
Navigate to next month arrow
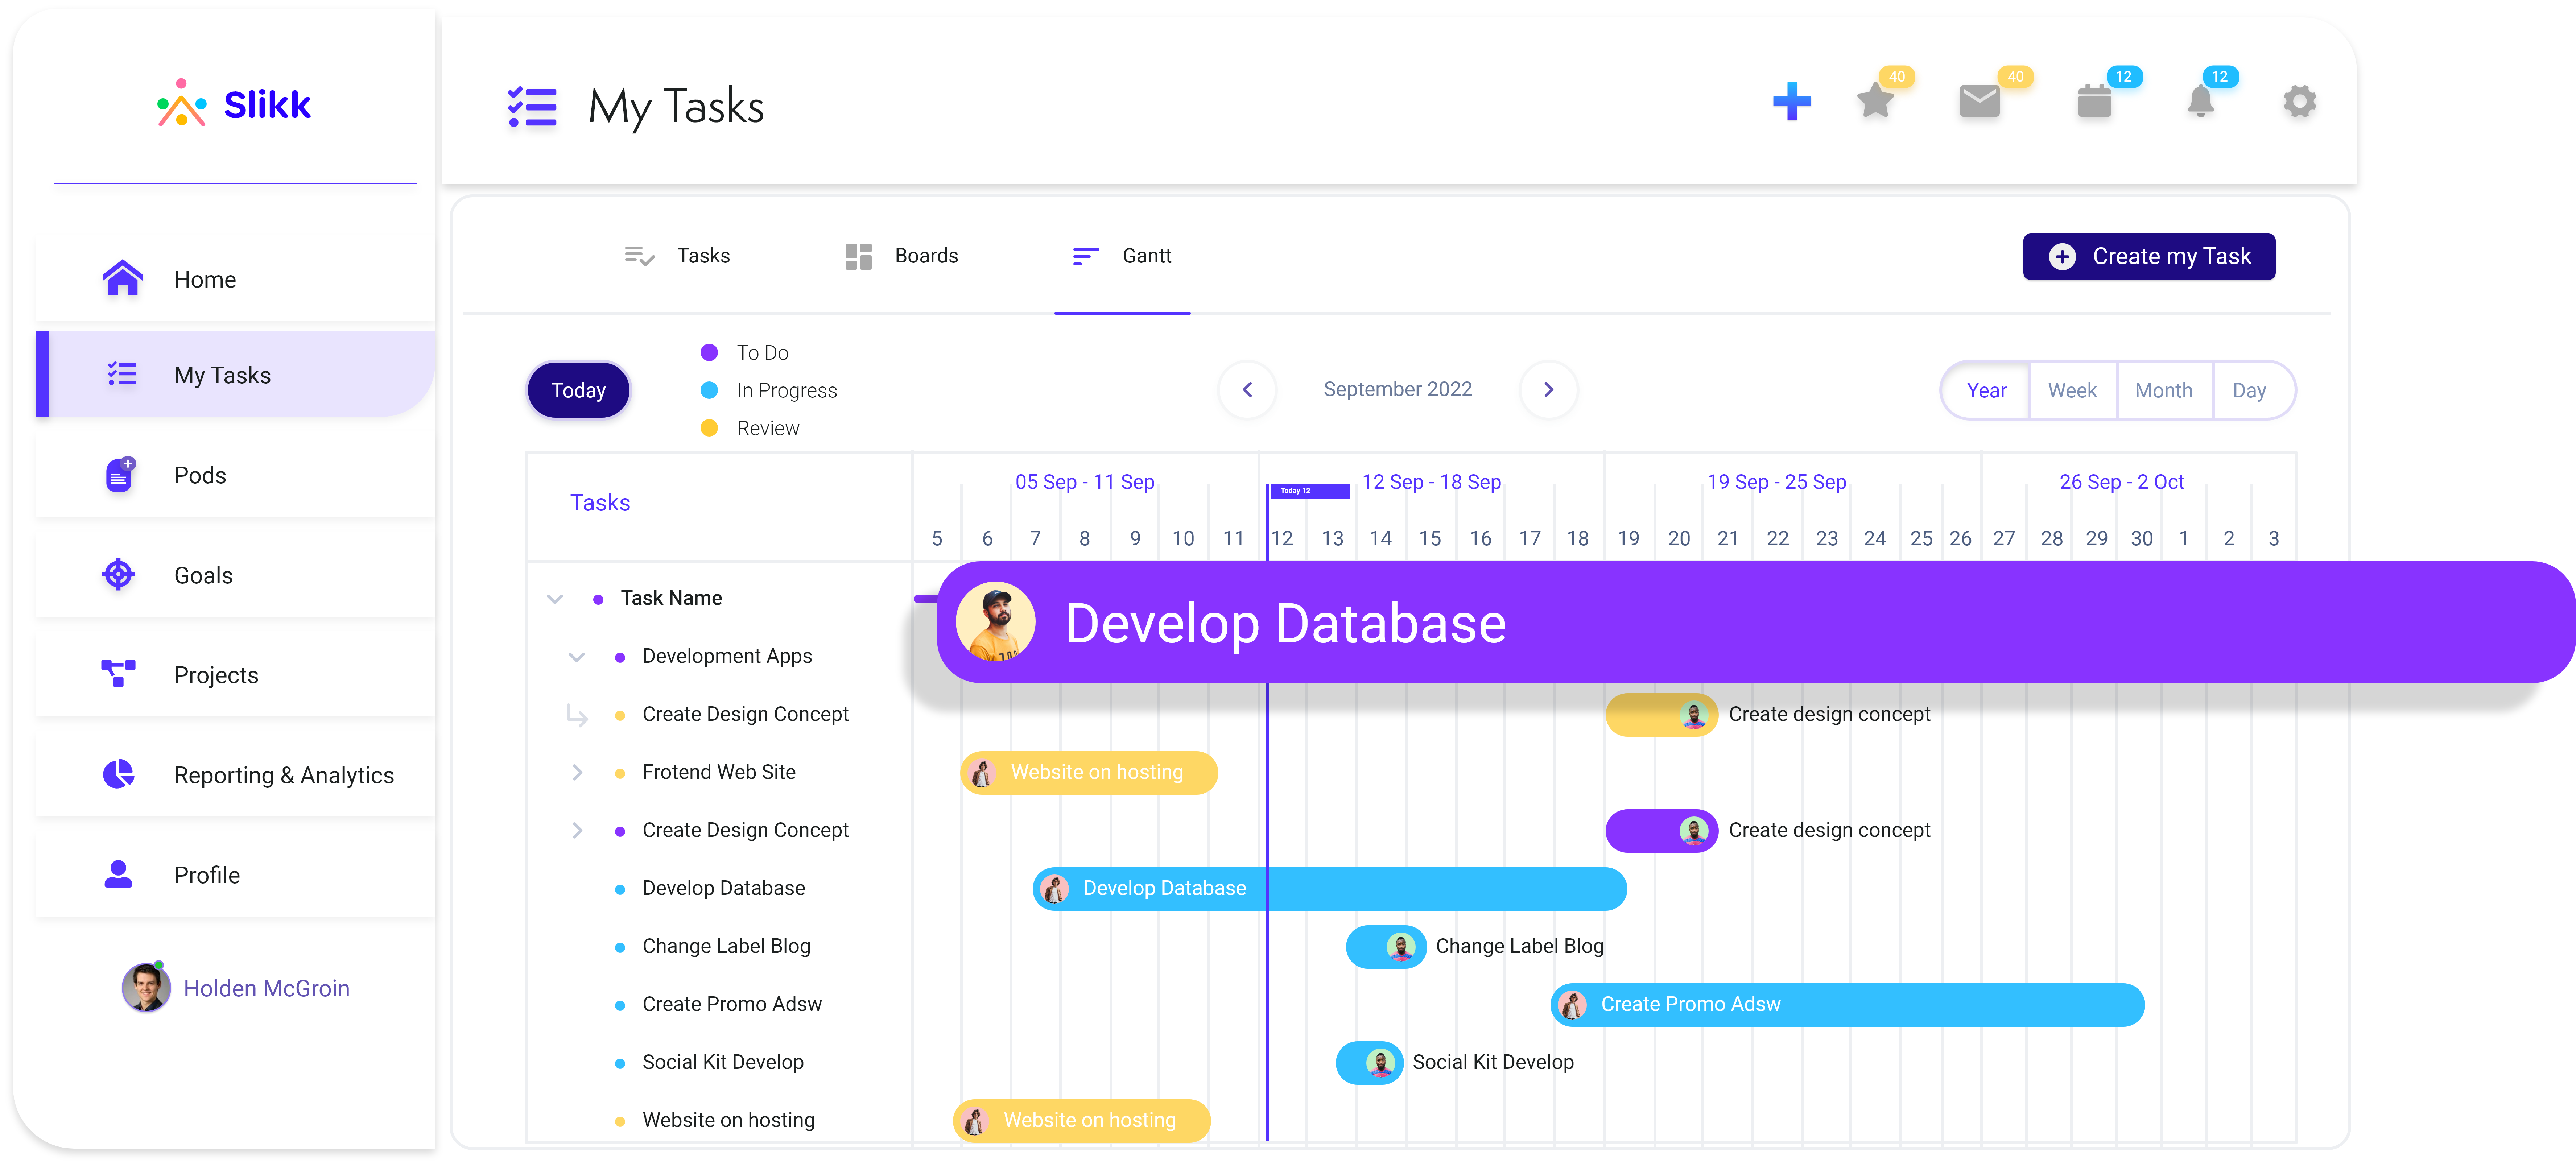[x=1544, y=389]
